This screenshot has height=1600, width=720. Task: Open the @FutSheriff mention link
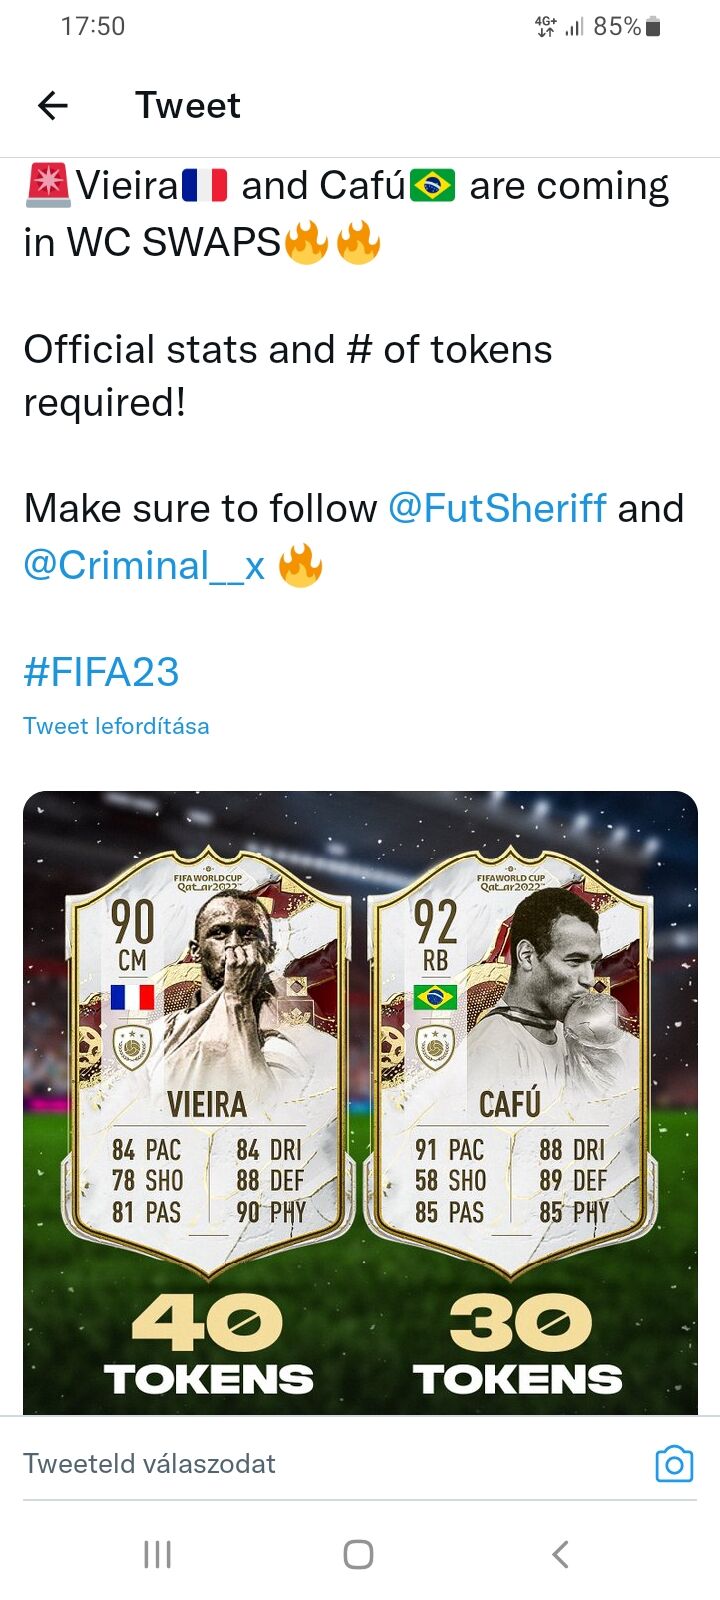coord(496,508)
